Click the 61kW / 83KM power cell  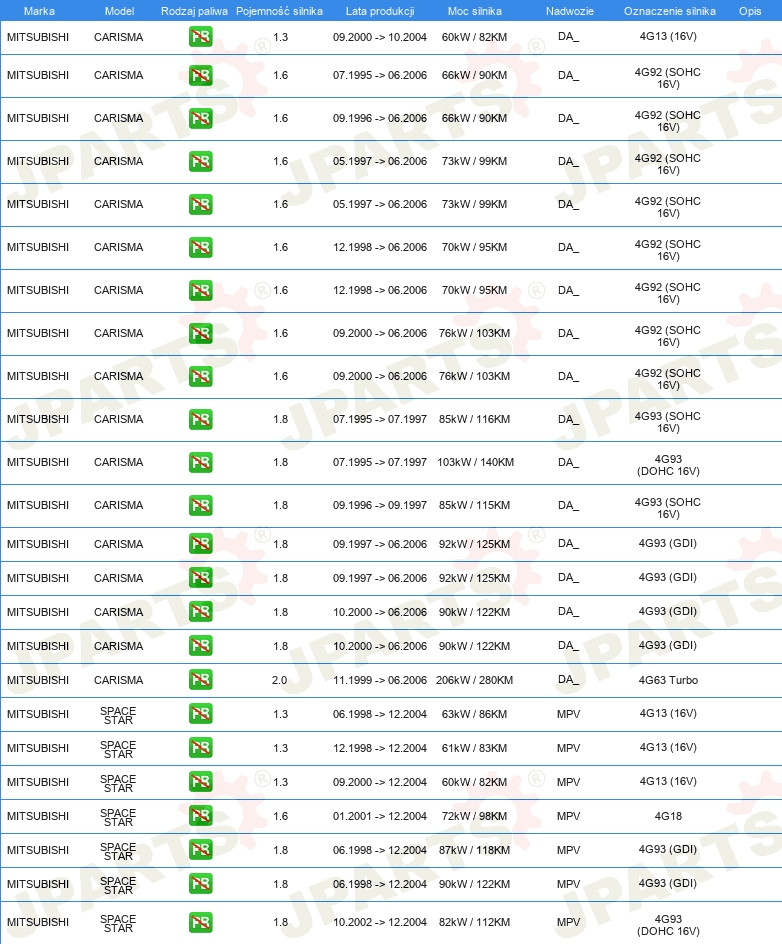click(x=474, y=748)
